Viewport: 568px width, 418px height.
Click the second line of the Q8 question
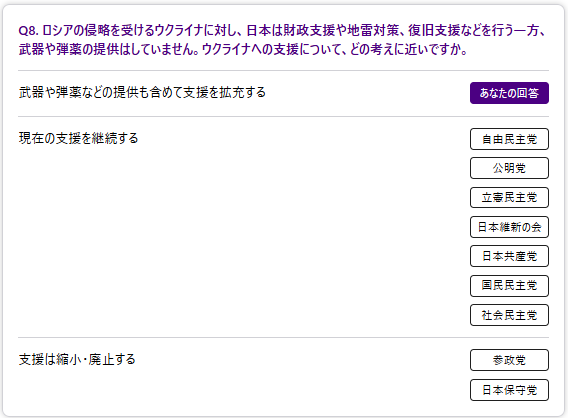[x=243, y=49]
